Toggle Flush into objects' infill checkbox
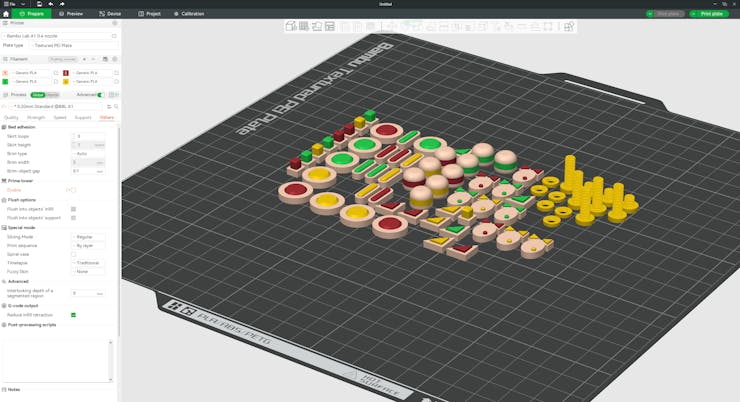Viewport: 740px width, 402px height. [x=73, y=209]
